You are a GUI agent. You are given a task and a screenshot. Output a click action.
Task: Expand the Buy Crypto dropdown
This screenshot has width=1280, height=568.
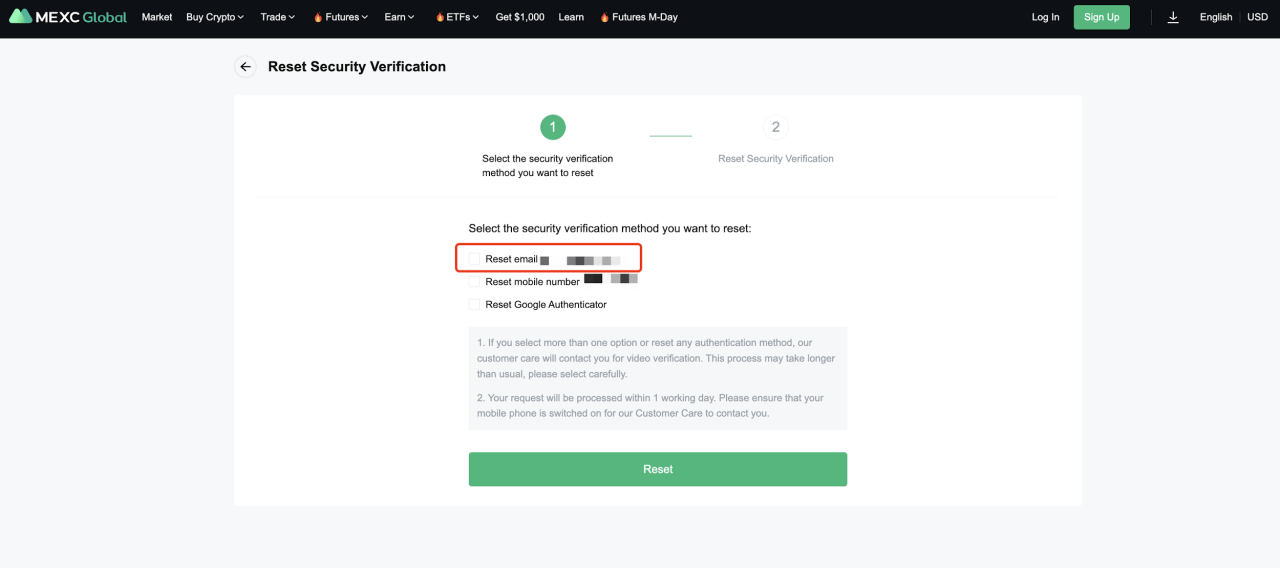[x=215, y=17]
